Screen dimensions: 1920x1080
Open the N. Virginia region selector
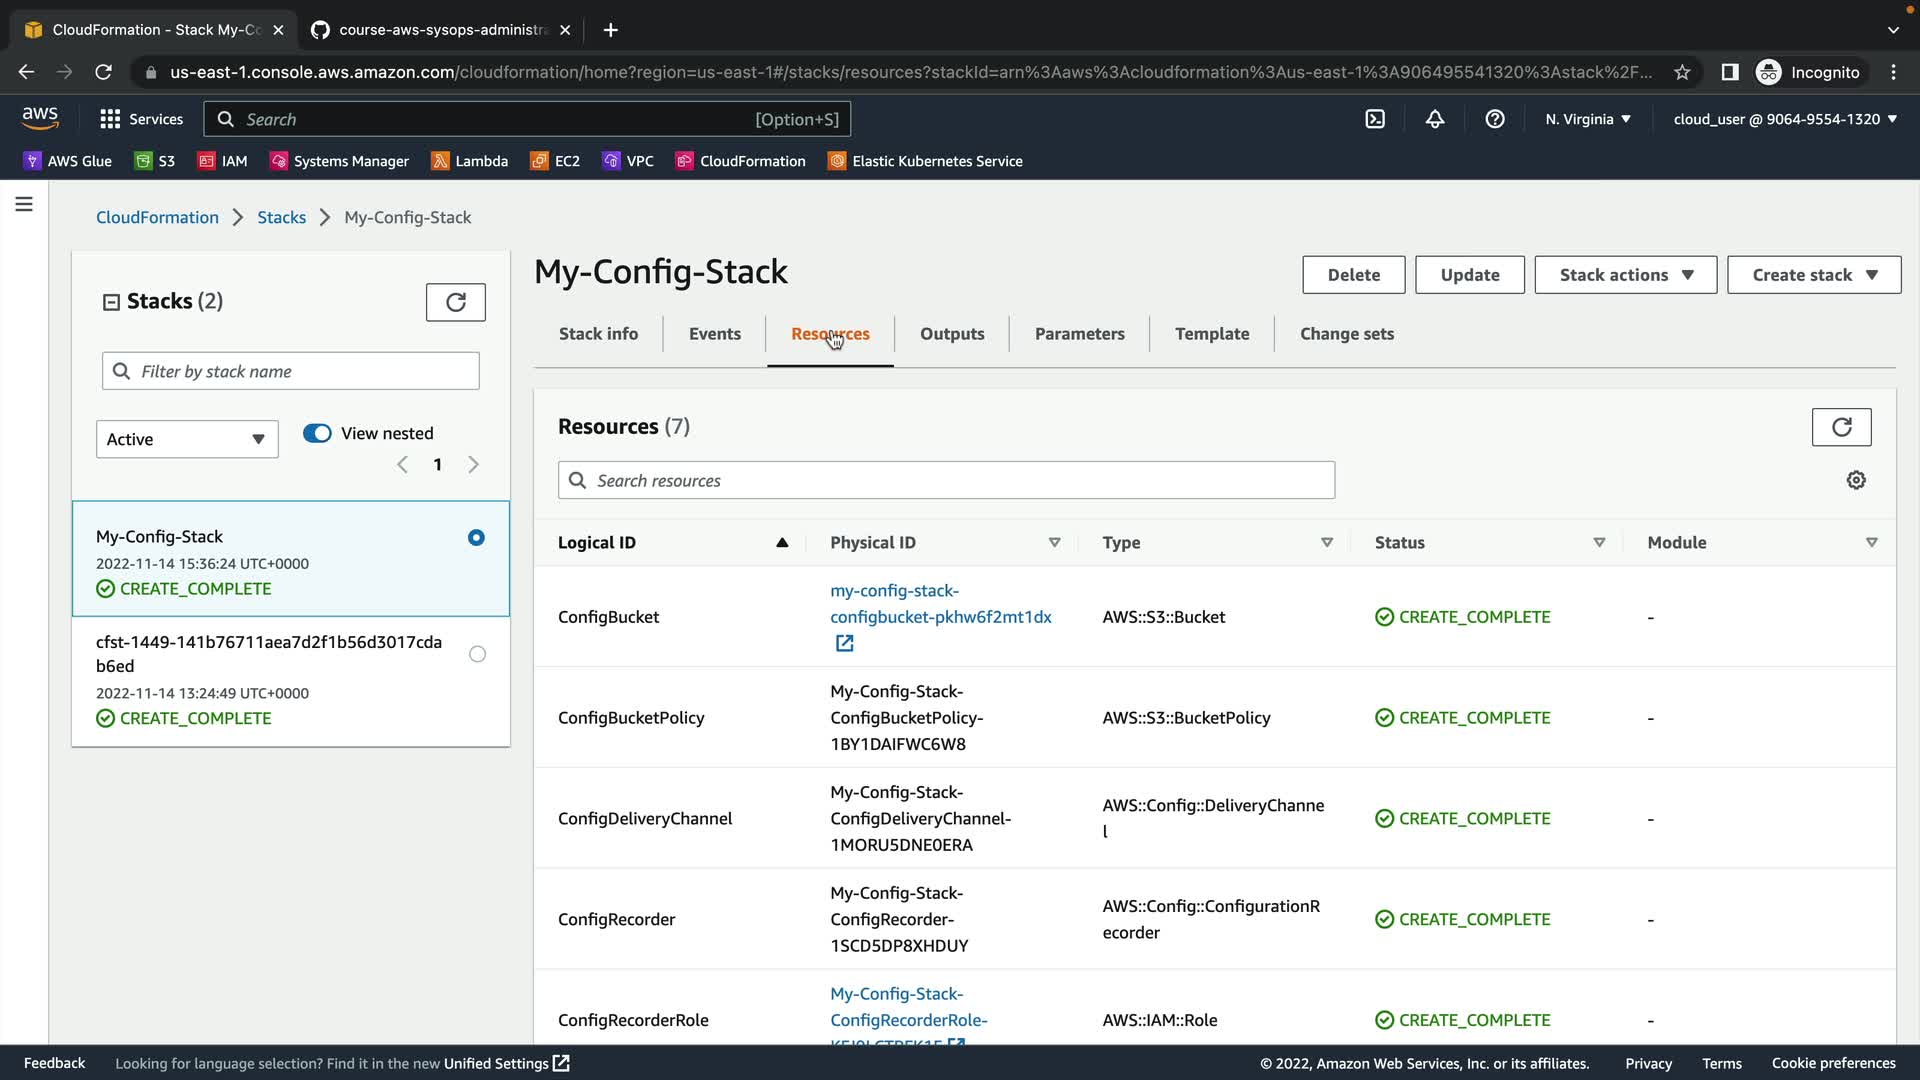click(1587, 119)
